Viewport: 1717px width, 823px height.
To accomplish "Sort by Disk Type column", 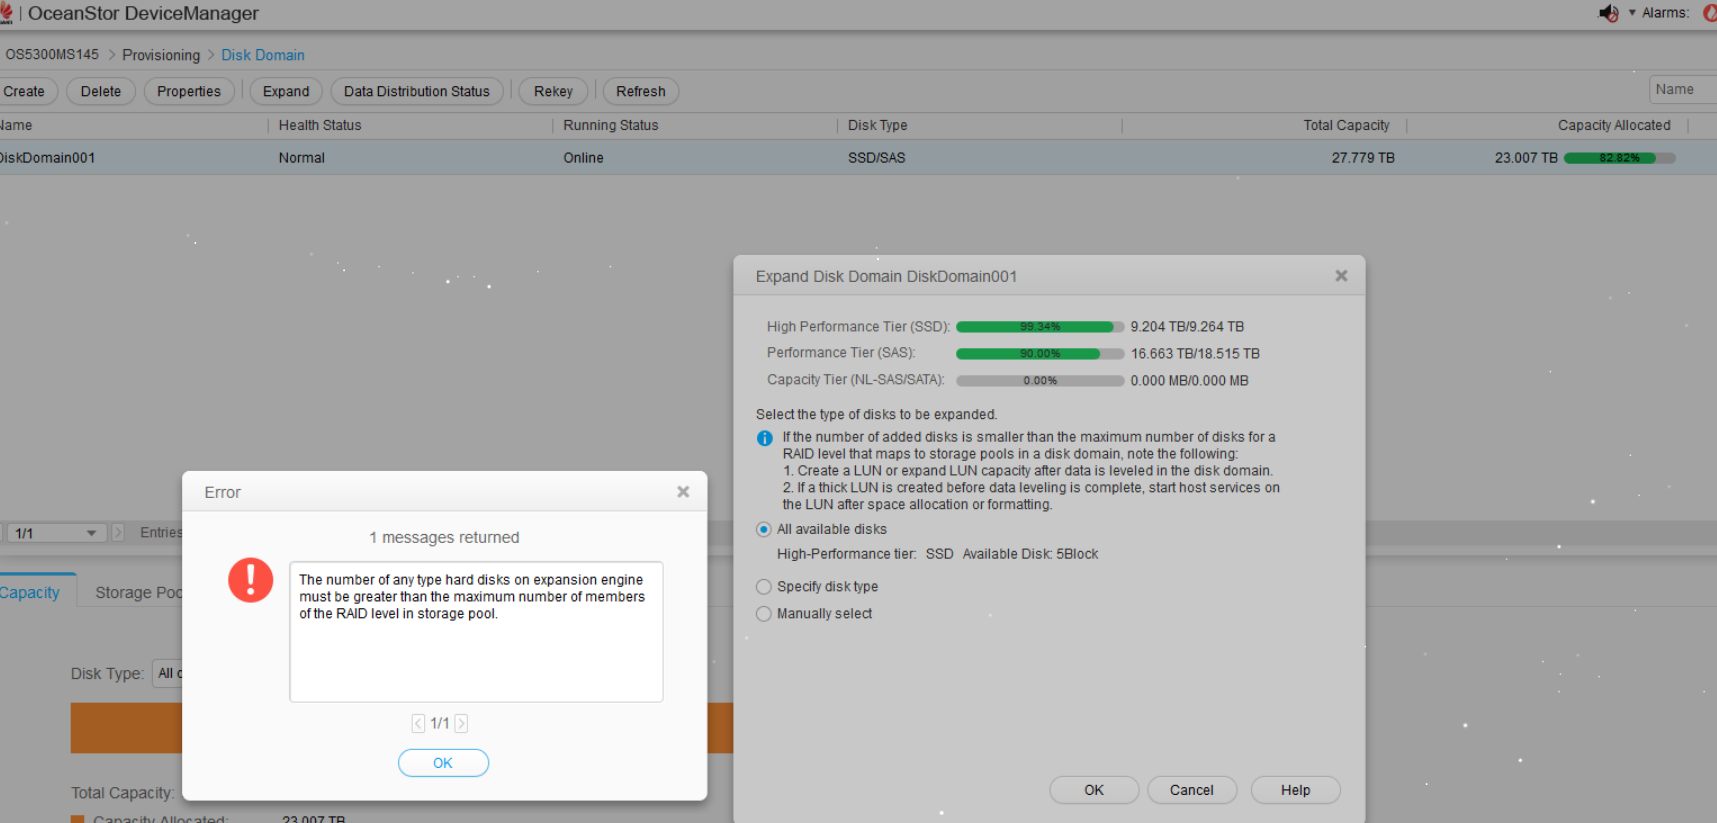I will [878, 125].
